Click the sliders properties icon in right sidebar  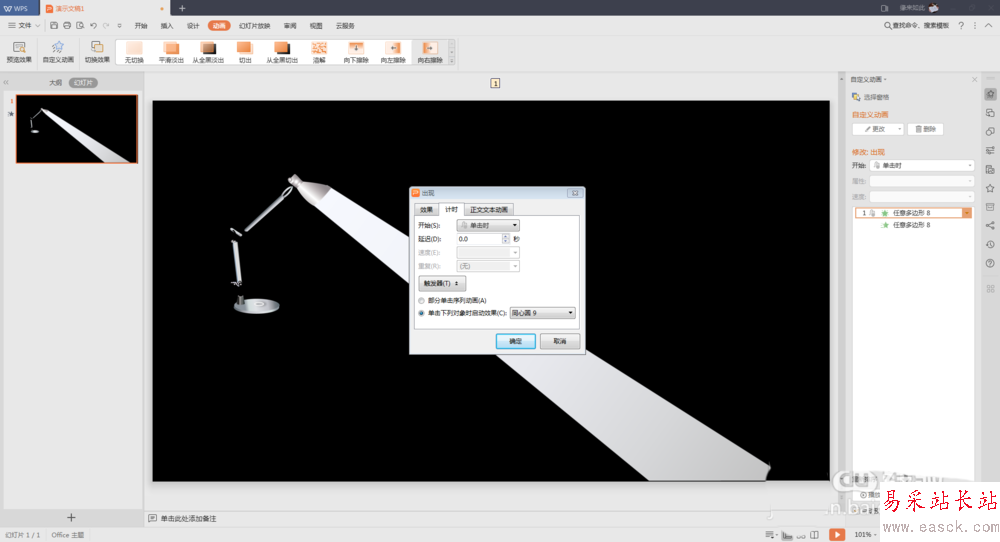point(990,150)
